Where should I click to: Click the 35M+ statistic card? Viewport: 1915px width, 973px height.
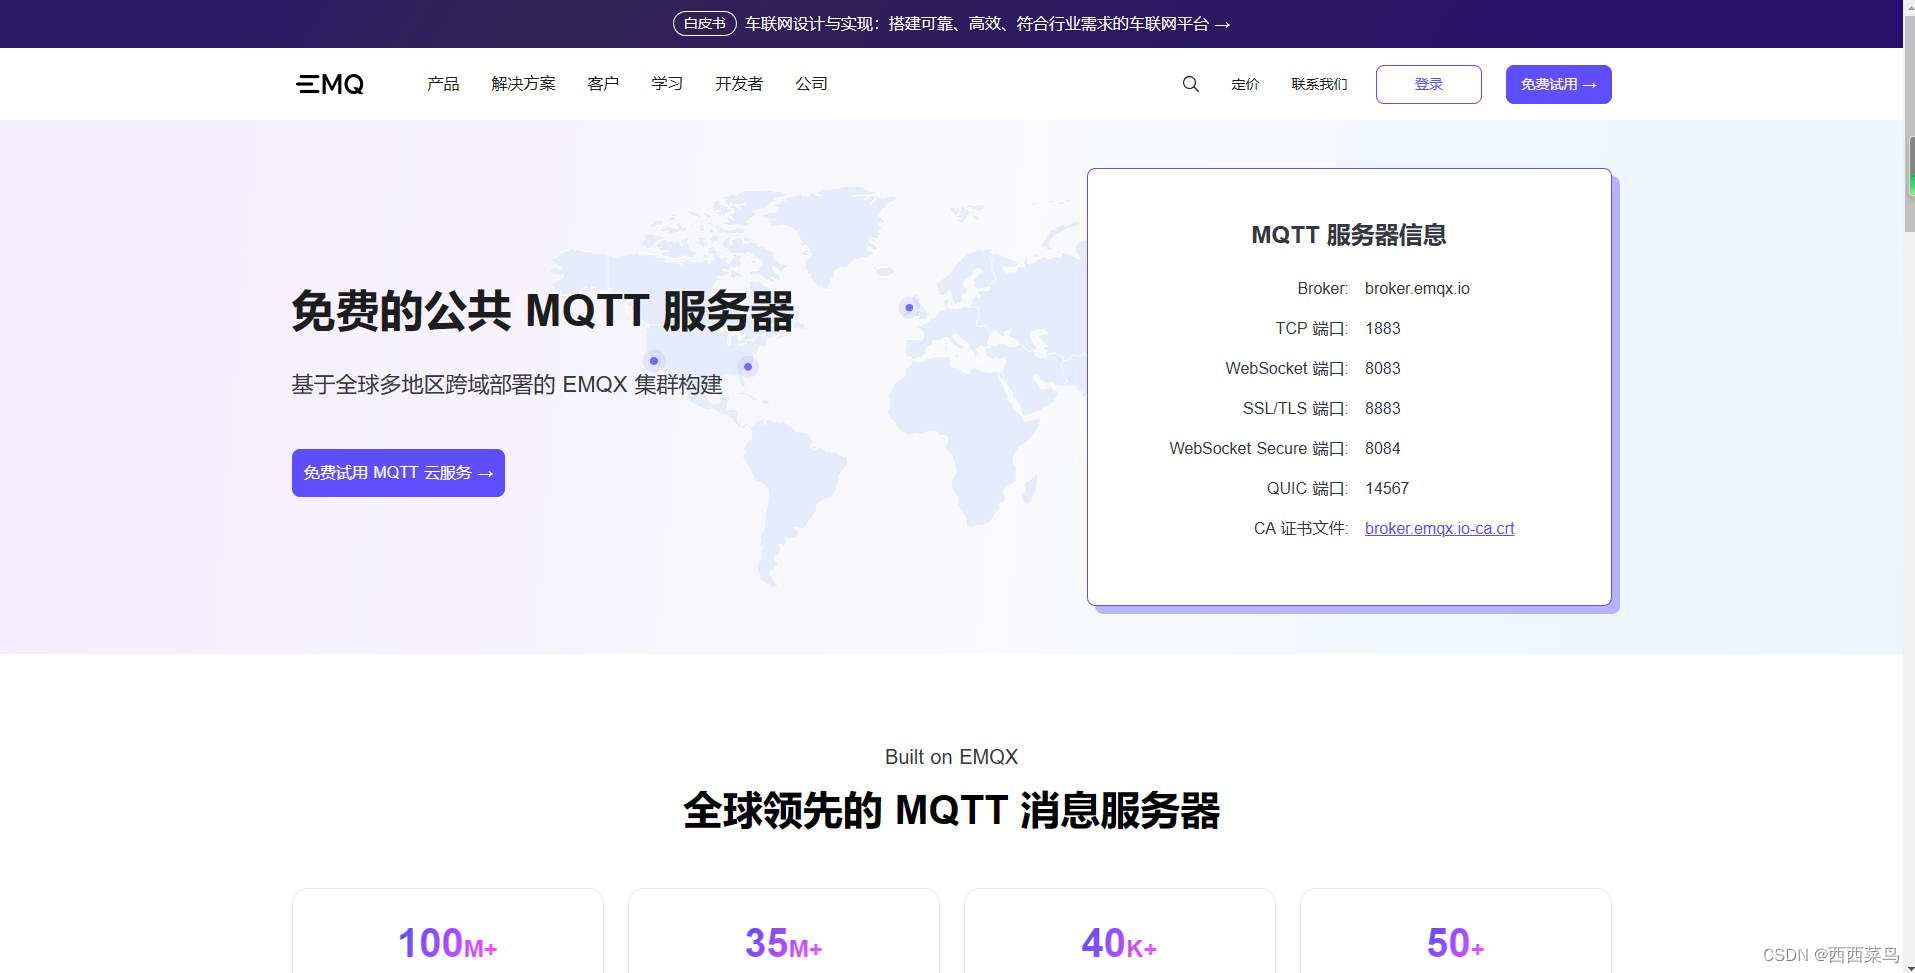[x=784, y=931]
